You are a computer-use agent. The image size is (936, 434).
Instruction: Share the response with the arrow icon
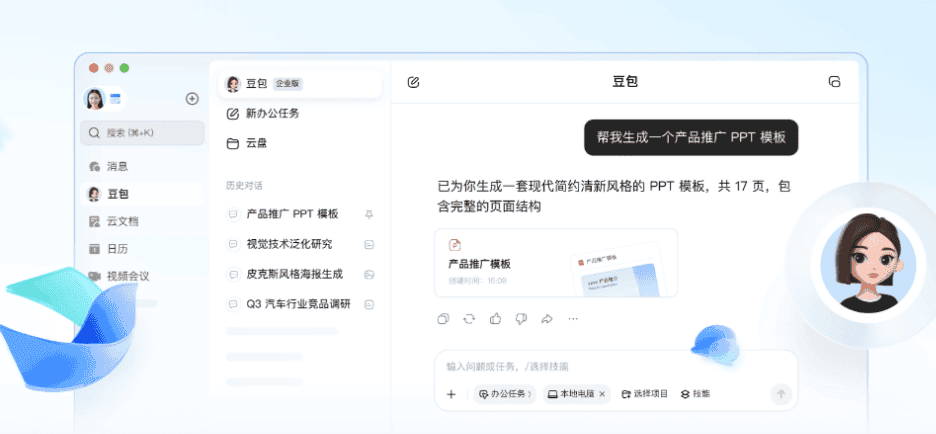point(547,319)
